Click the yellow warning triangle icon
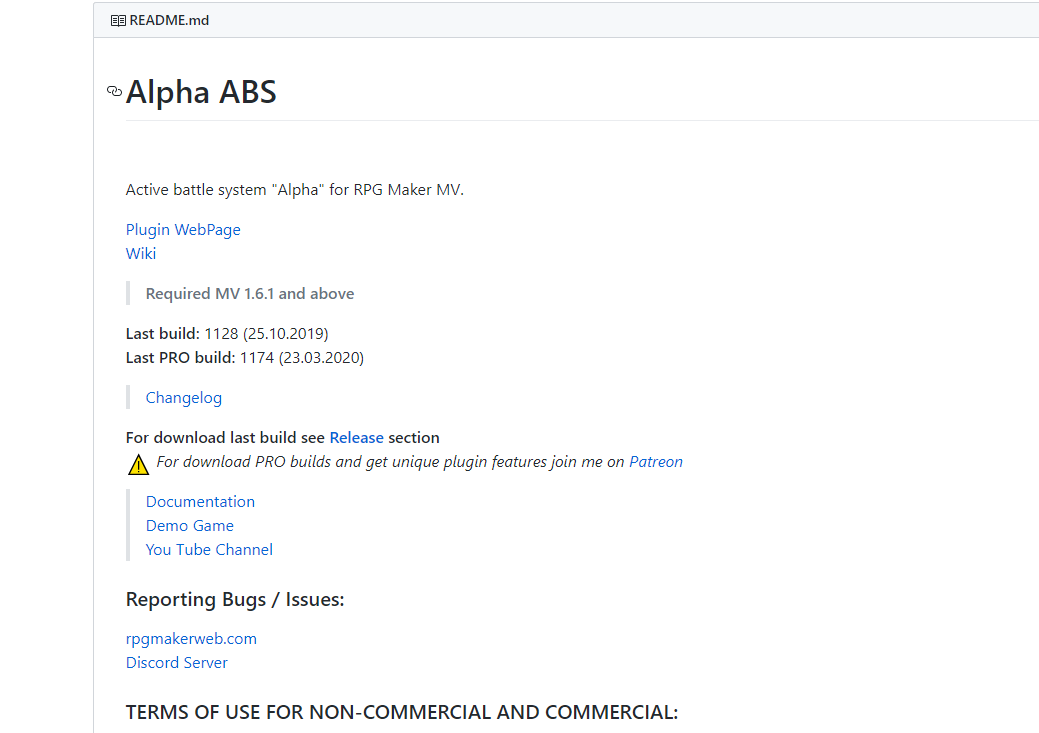This screenshot has height=733, width=1039. click(138, 464)
